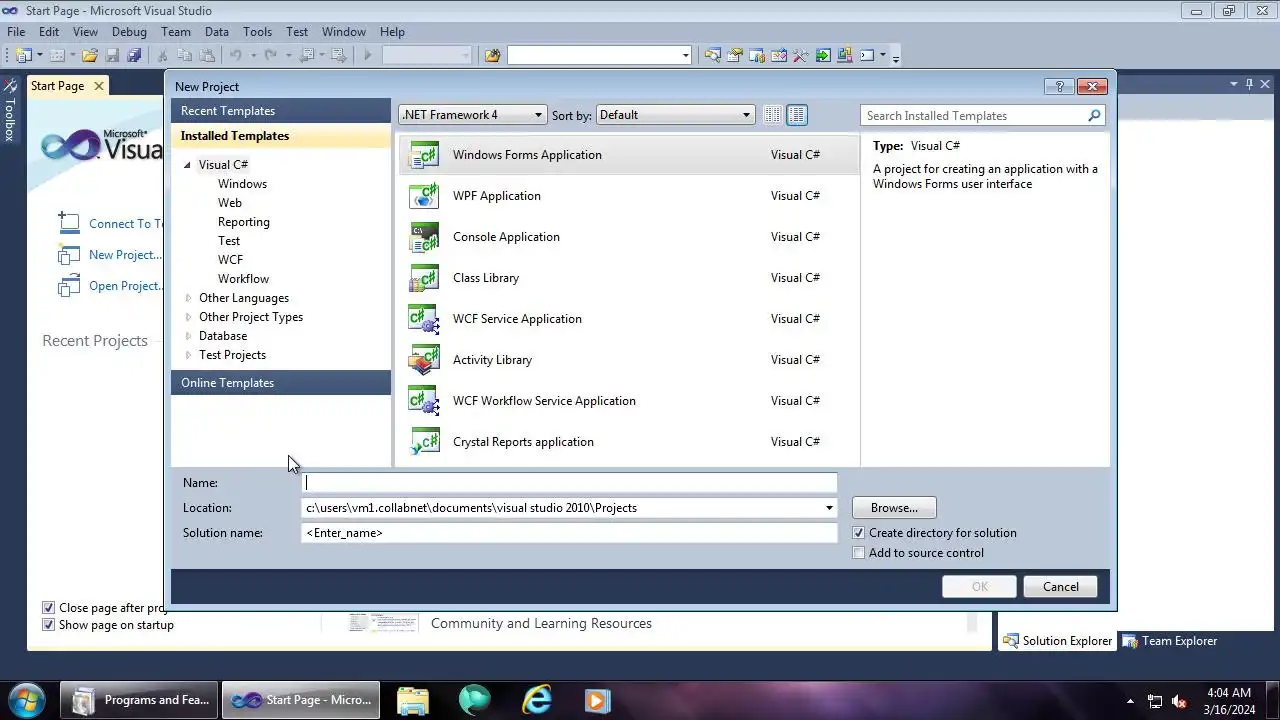The width and height of the screenshot is (1280, 720).
Task: Click the Find in Files toolbar icon
Action: (x=492, y=56)
